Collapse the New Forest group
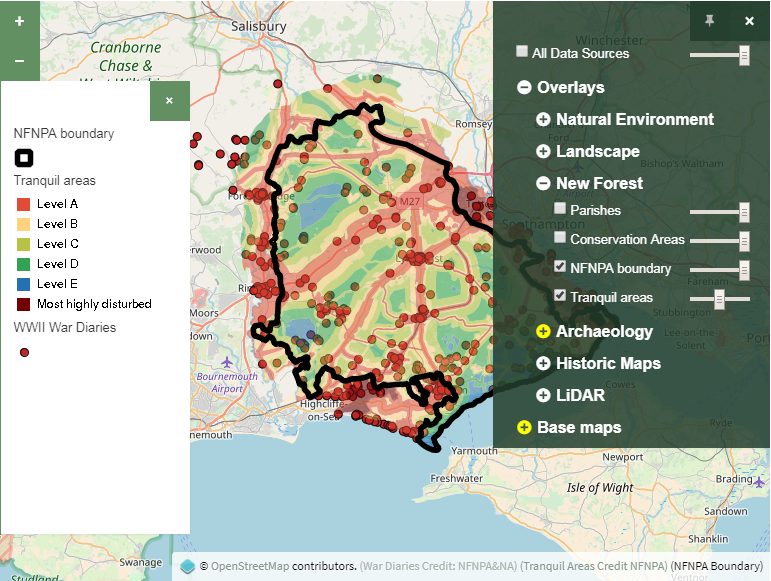Viewport: 771px width, 581px height. point(543,184)
